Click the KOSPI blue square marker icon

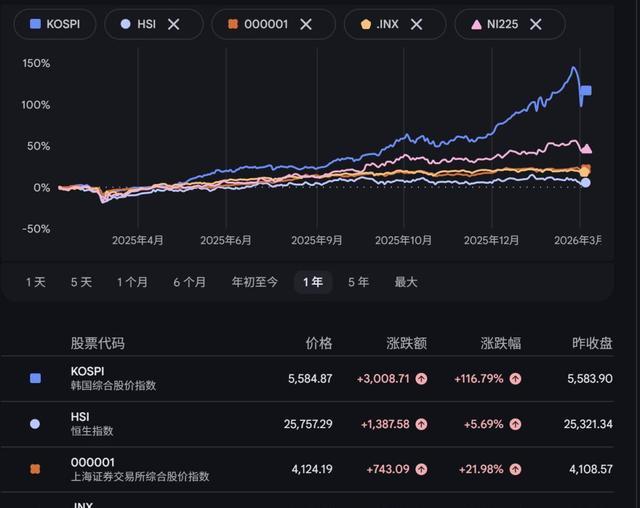pyautogui.click(x=36, y=378)
